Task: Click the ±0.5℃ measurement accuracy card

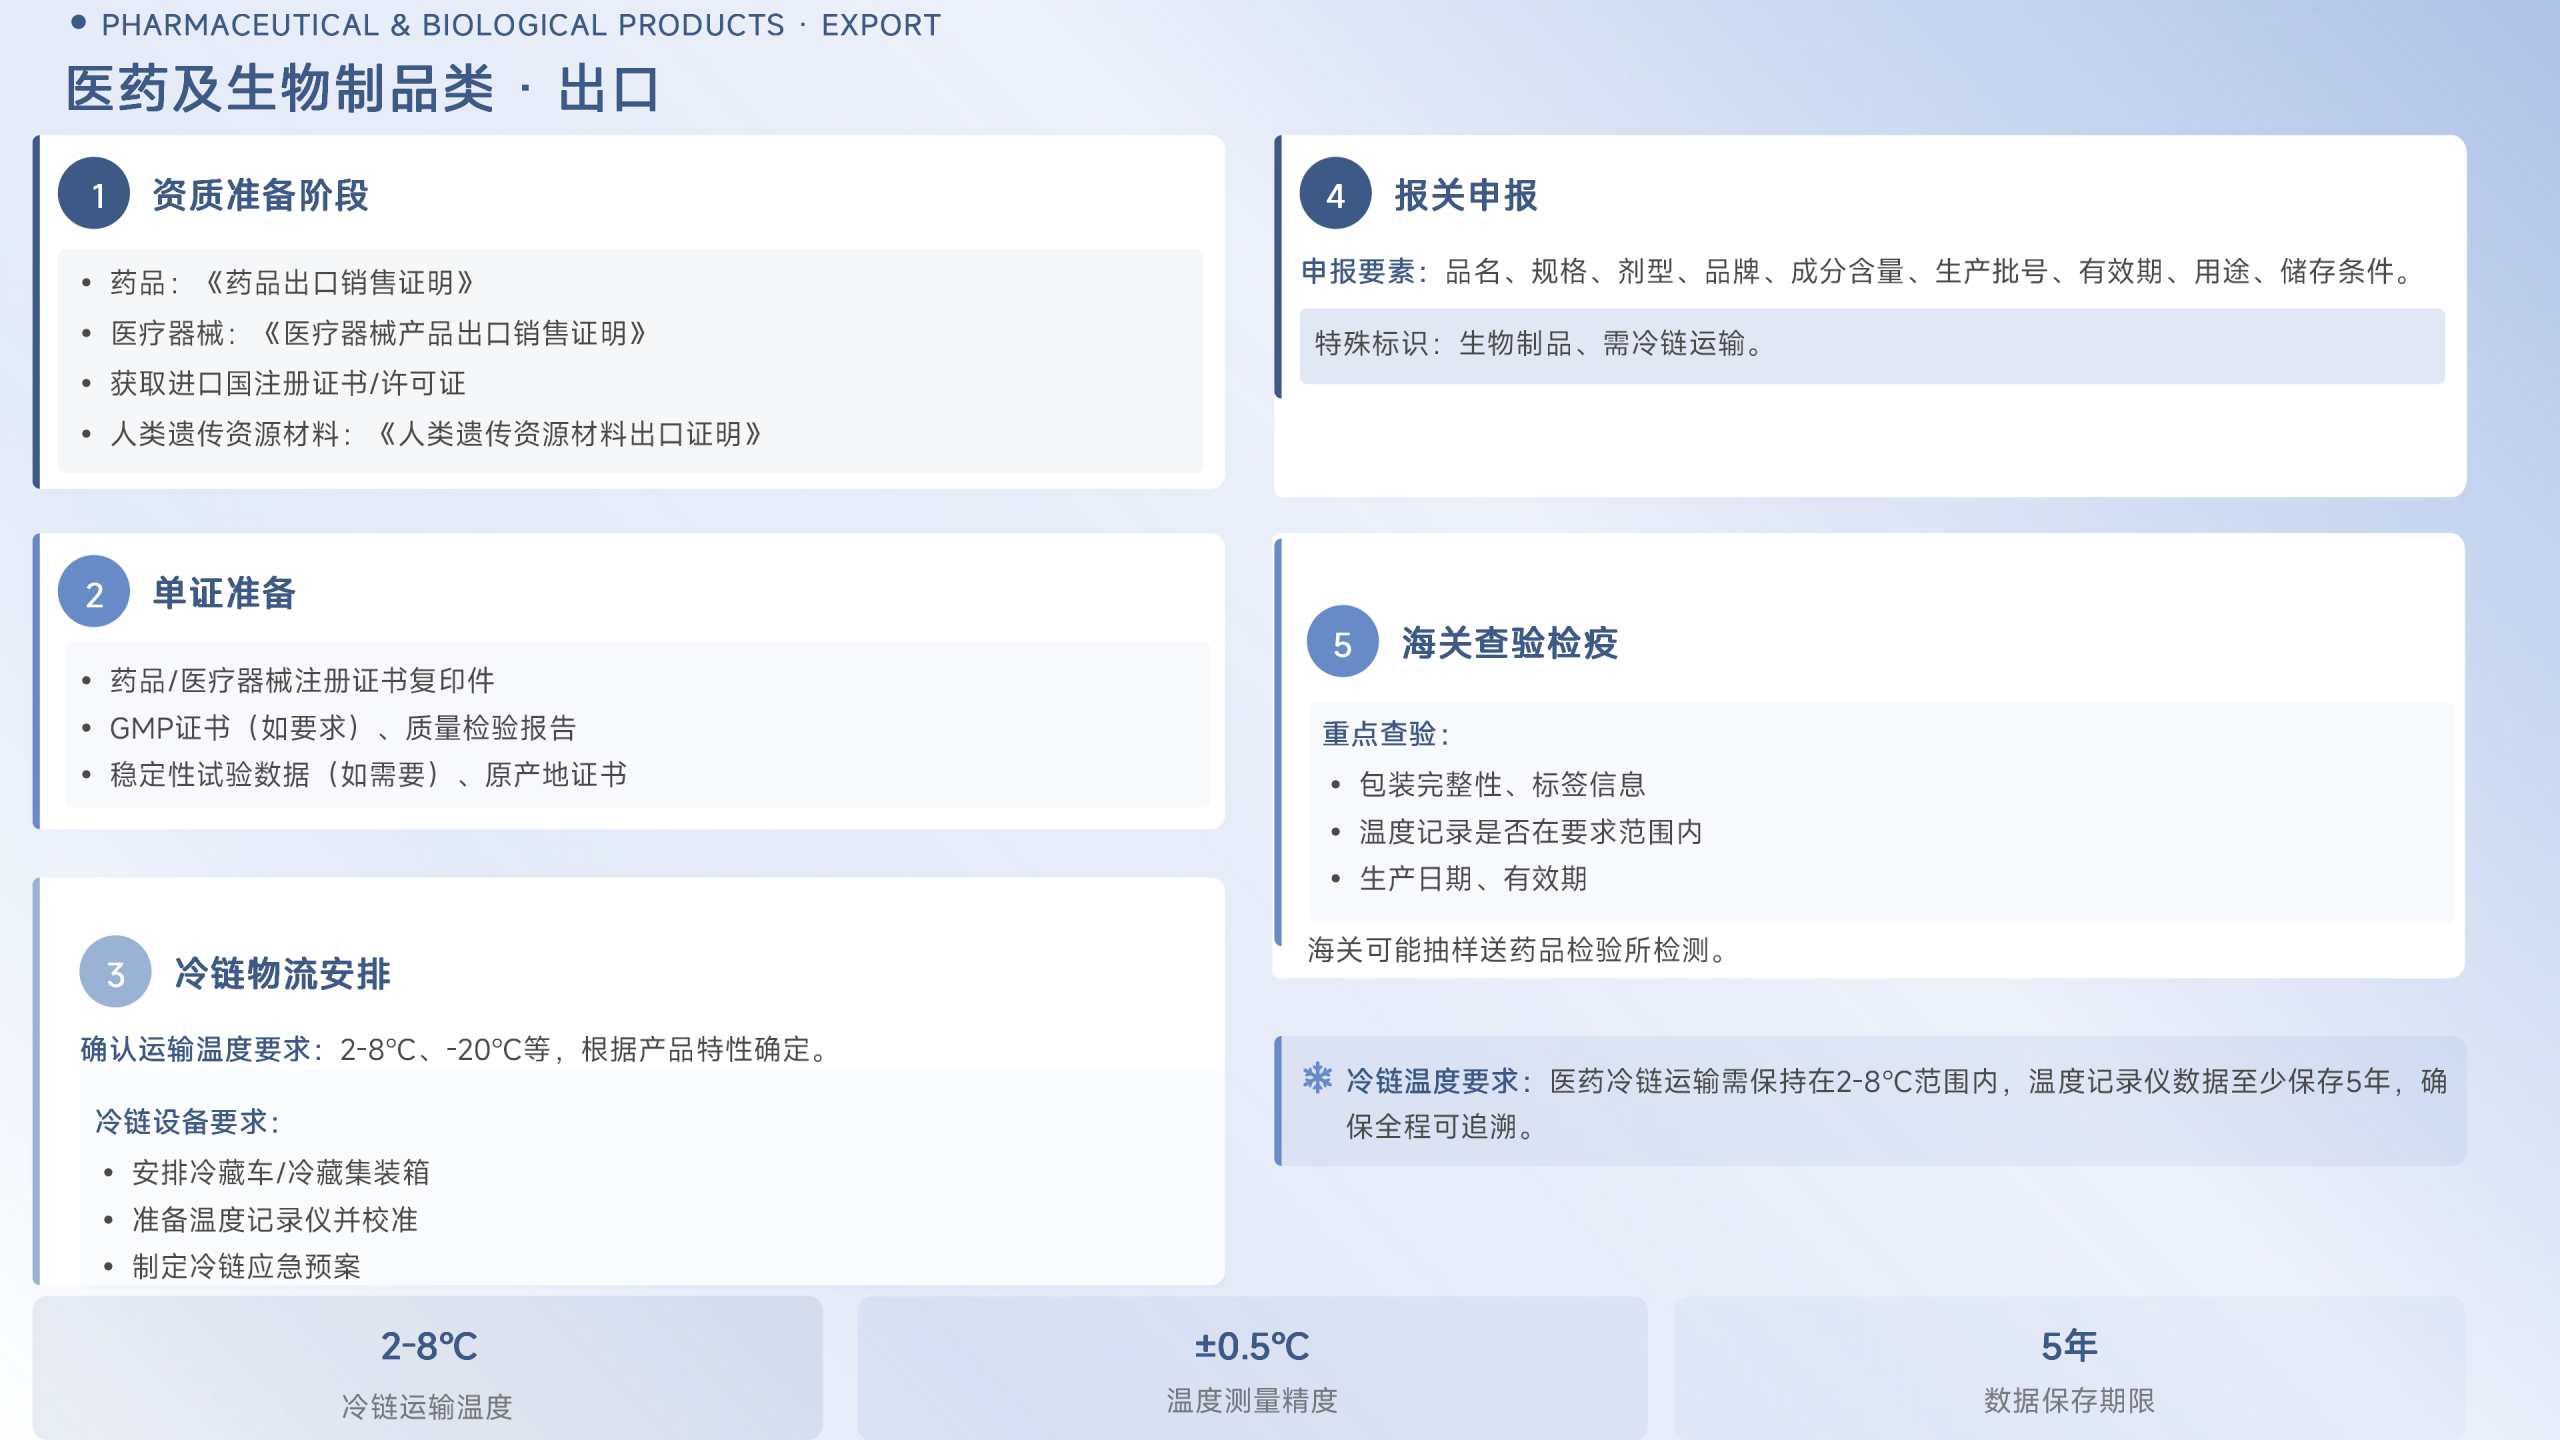Action: (x=1251, y=1369)
